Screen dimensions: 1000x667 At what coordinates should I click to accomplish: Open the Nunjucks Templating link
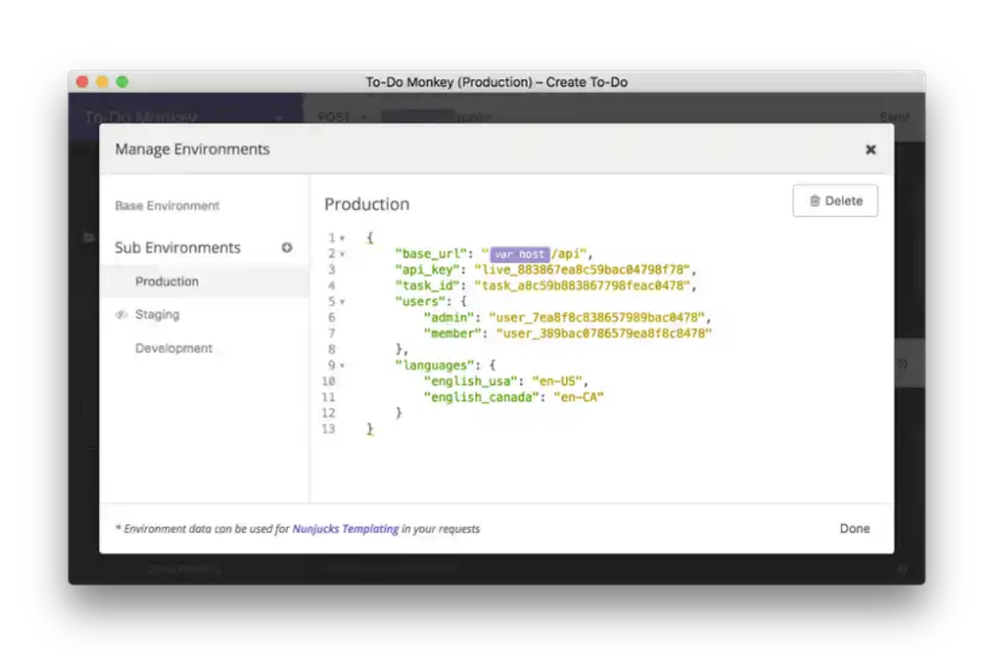(345, 529)
